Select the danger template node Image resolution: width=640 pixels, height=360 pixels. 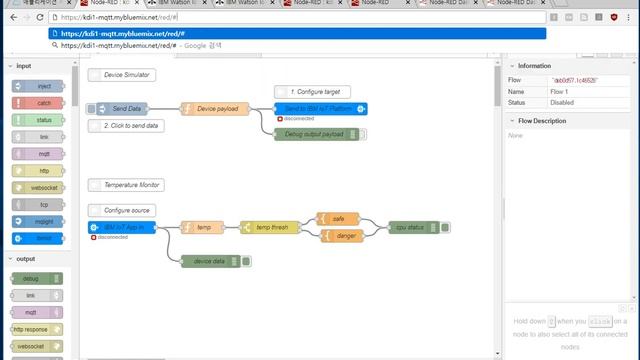[342, 236]
